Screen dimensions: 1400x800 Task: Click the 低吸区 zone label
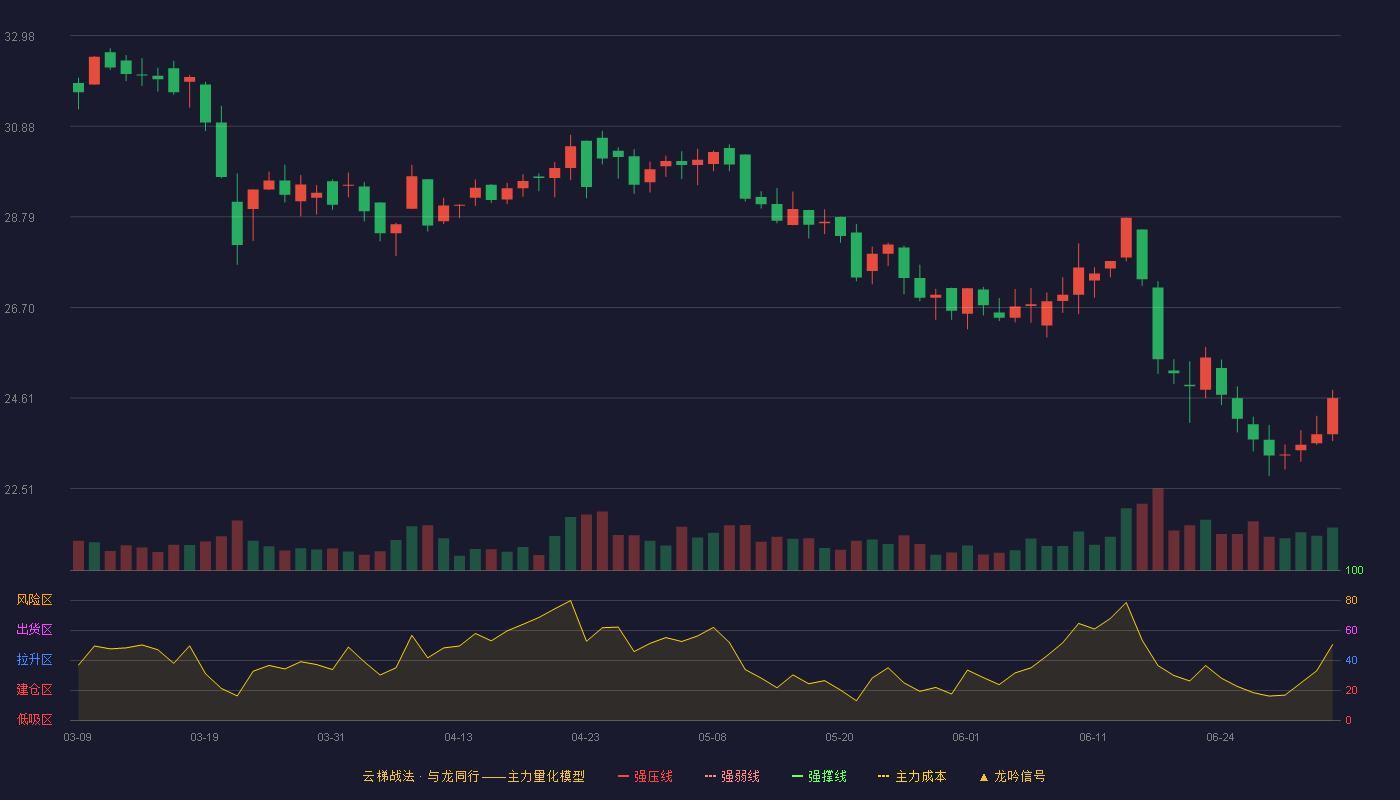34,720
